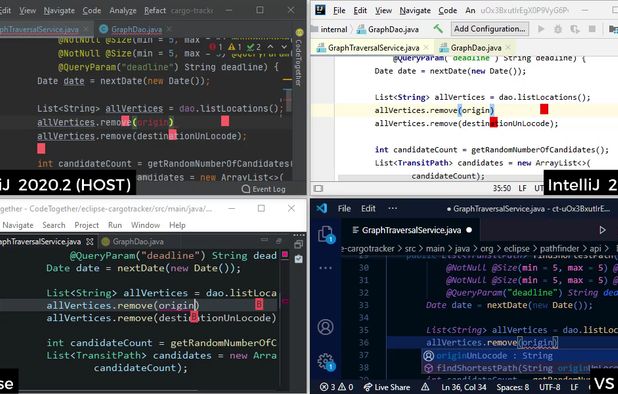This screenshot has height=394, width=618.
Task: Expand the VS Code overflow menu ellipsis
Action: 393,208
